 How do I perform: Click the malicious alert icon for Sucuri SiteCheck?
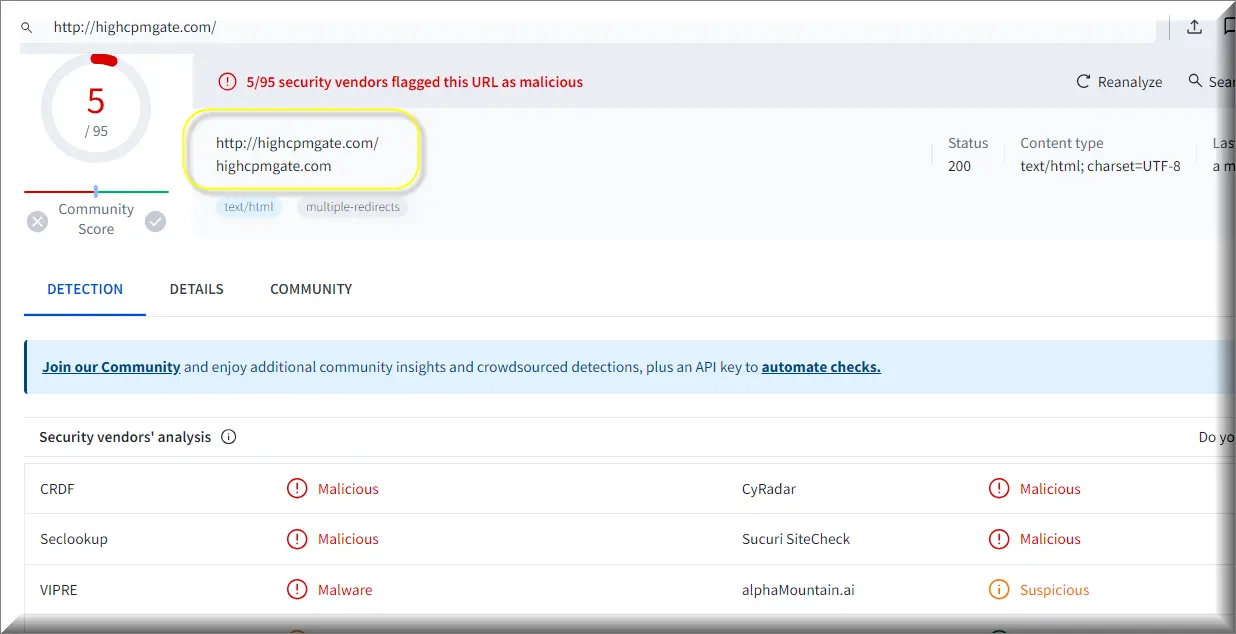pos(999,539)
